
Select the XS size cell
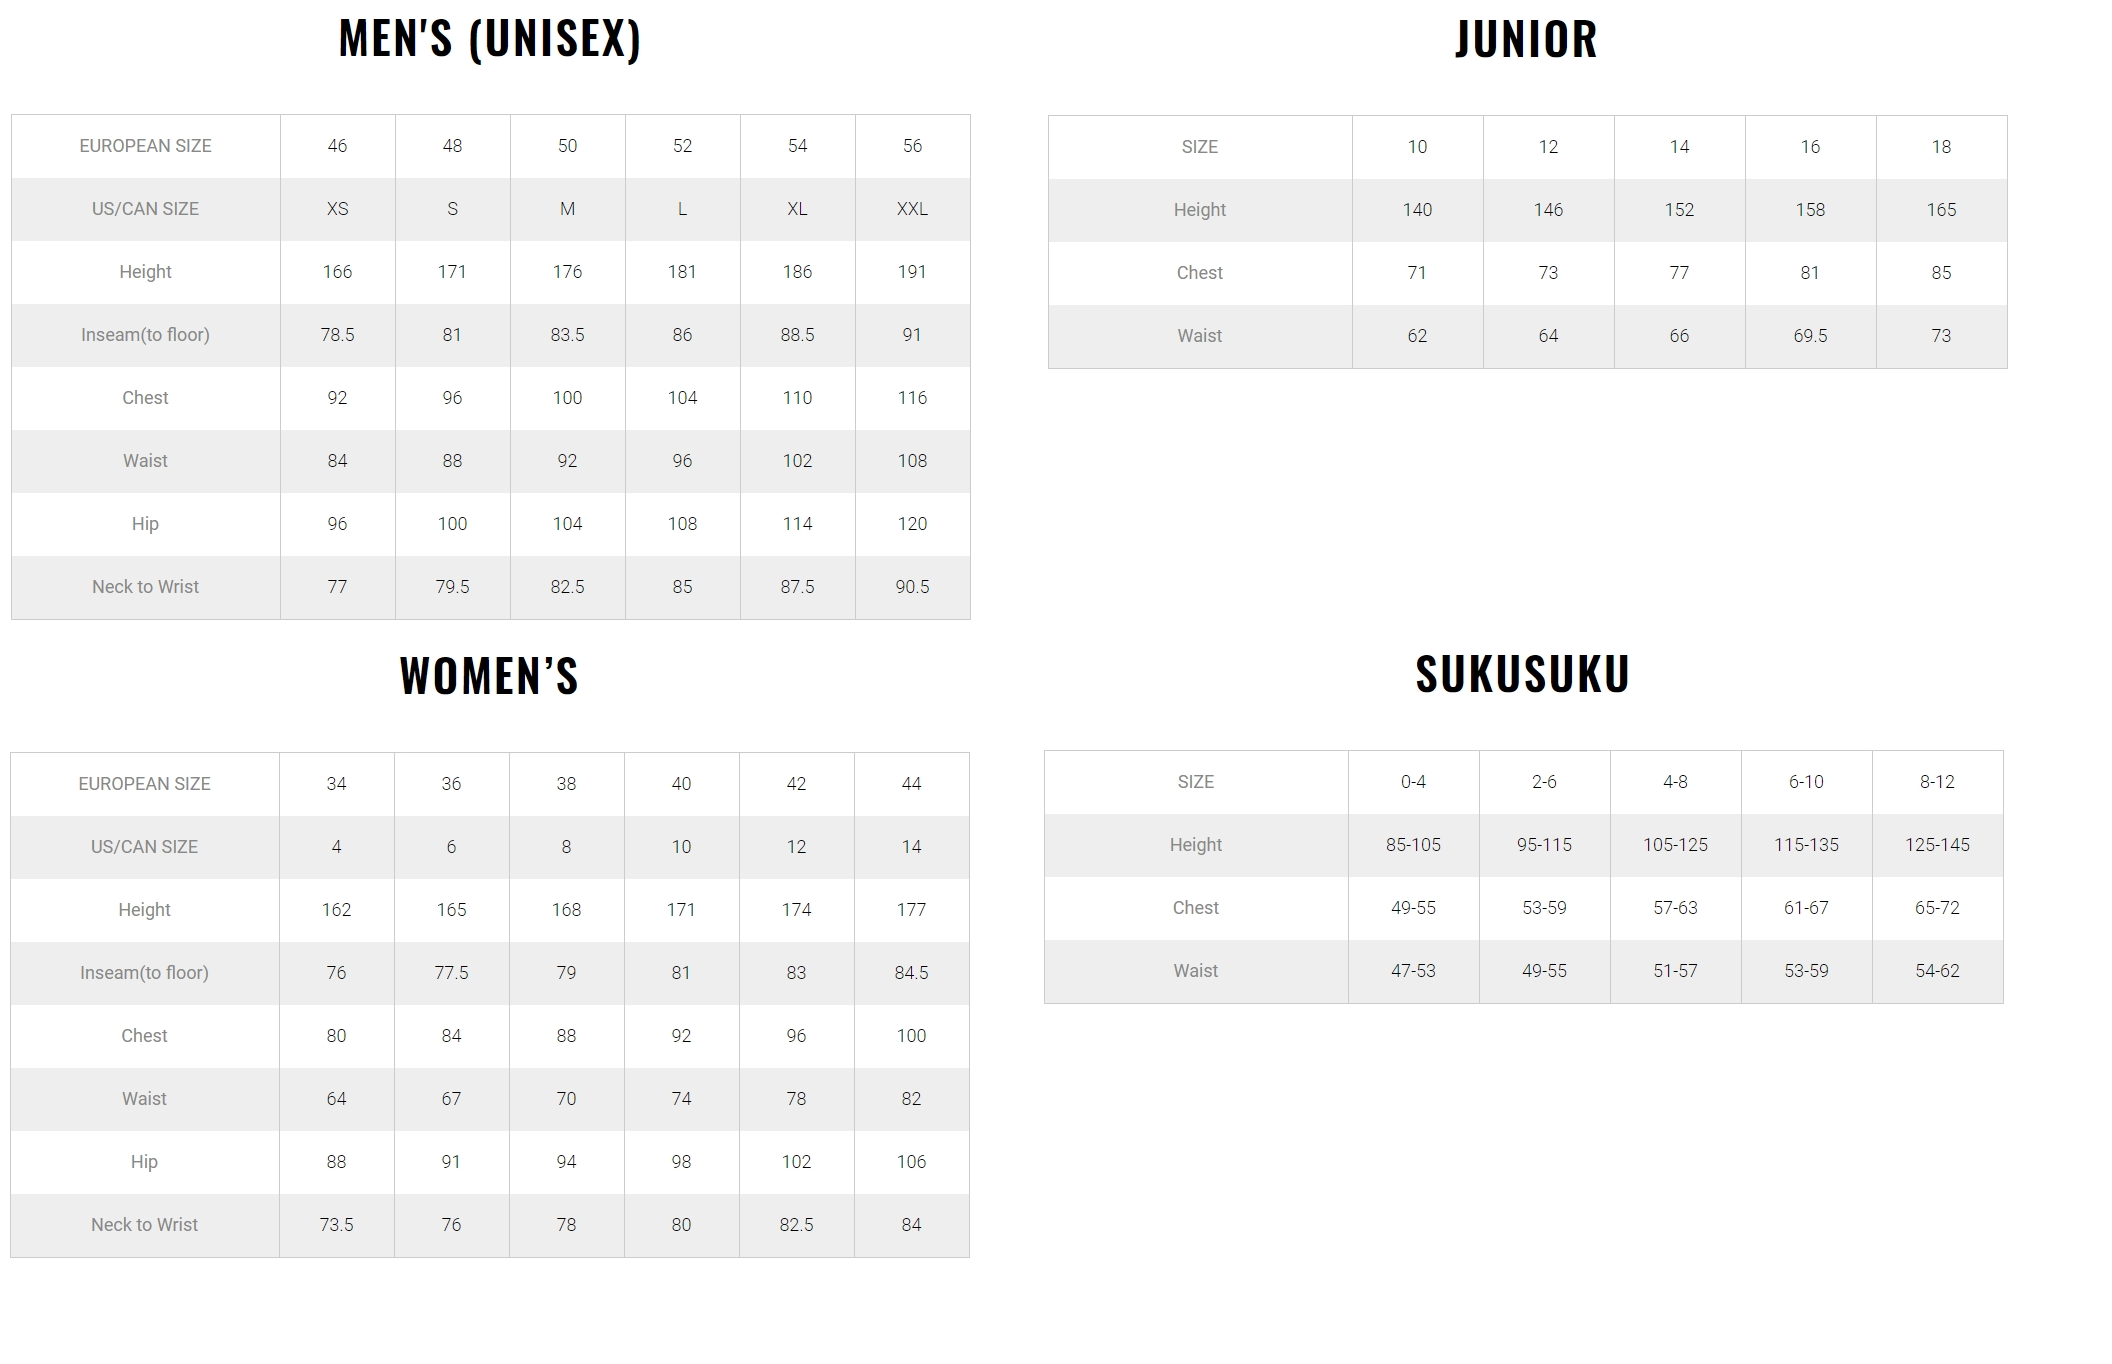337,209
